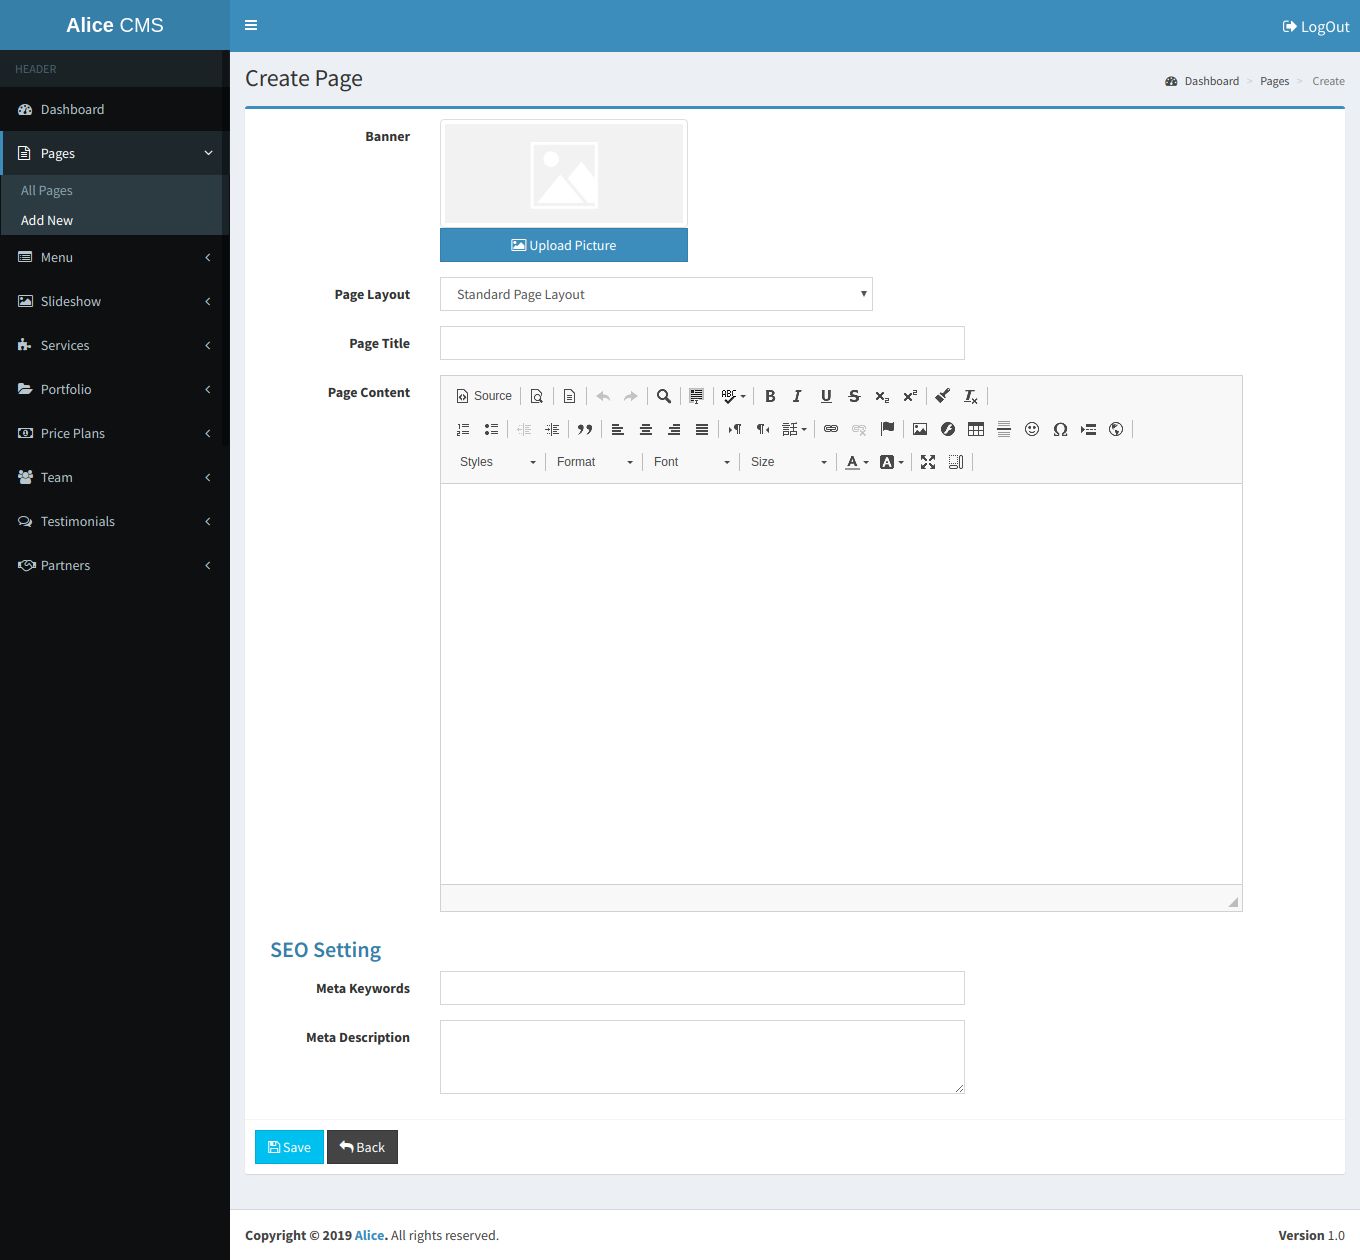Center align text
The height and width of the screenshot is (1260, 1360).
pyautogui.click(x=646, y=429)
